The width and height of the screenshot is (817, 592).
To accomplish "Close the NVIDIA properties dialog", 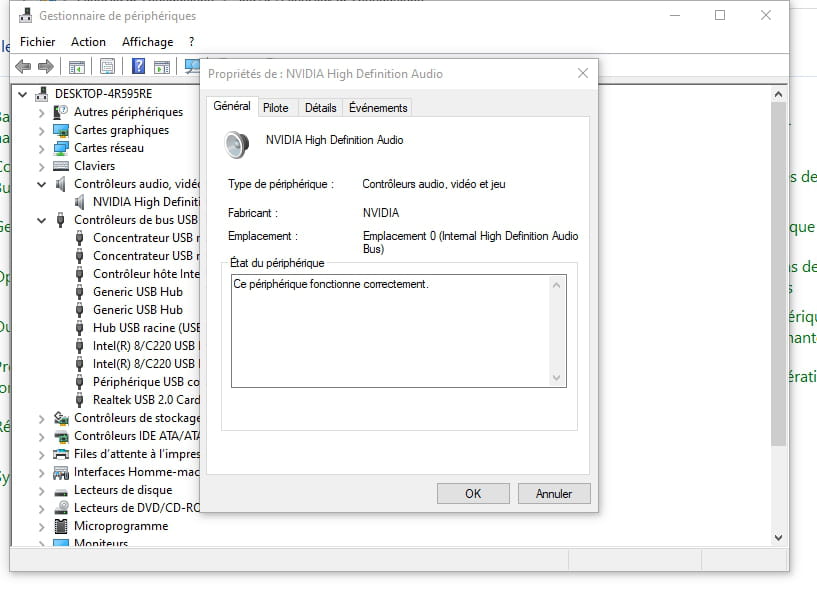I will 583,73.
